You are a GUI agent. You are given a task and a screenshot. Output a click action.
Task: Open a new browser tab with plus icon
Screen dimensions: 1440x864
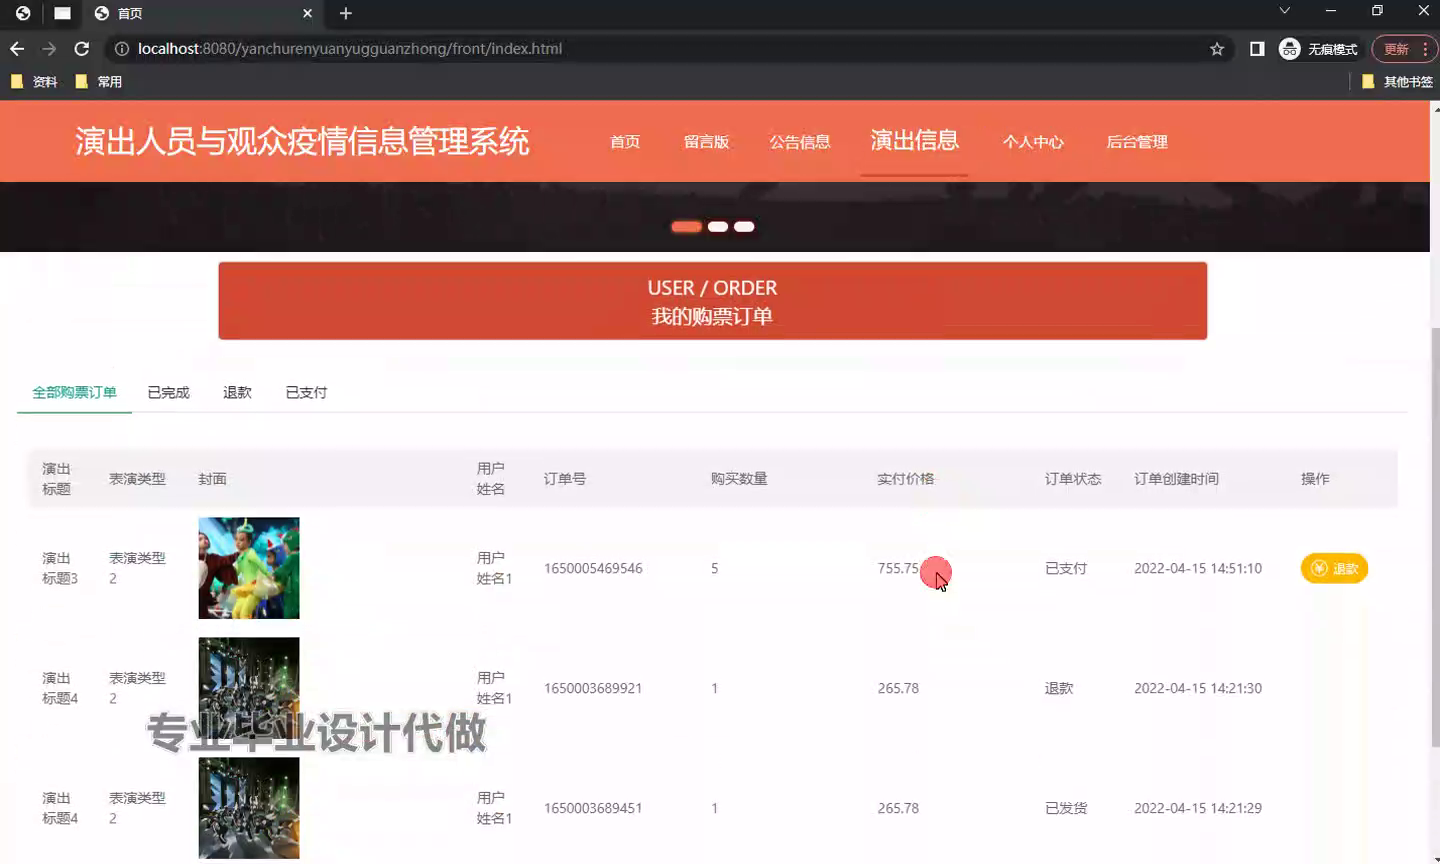pos(346,13)
